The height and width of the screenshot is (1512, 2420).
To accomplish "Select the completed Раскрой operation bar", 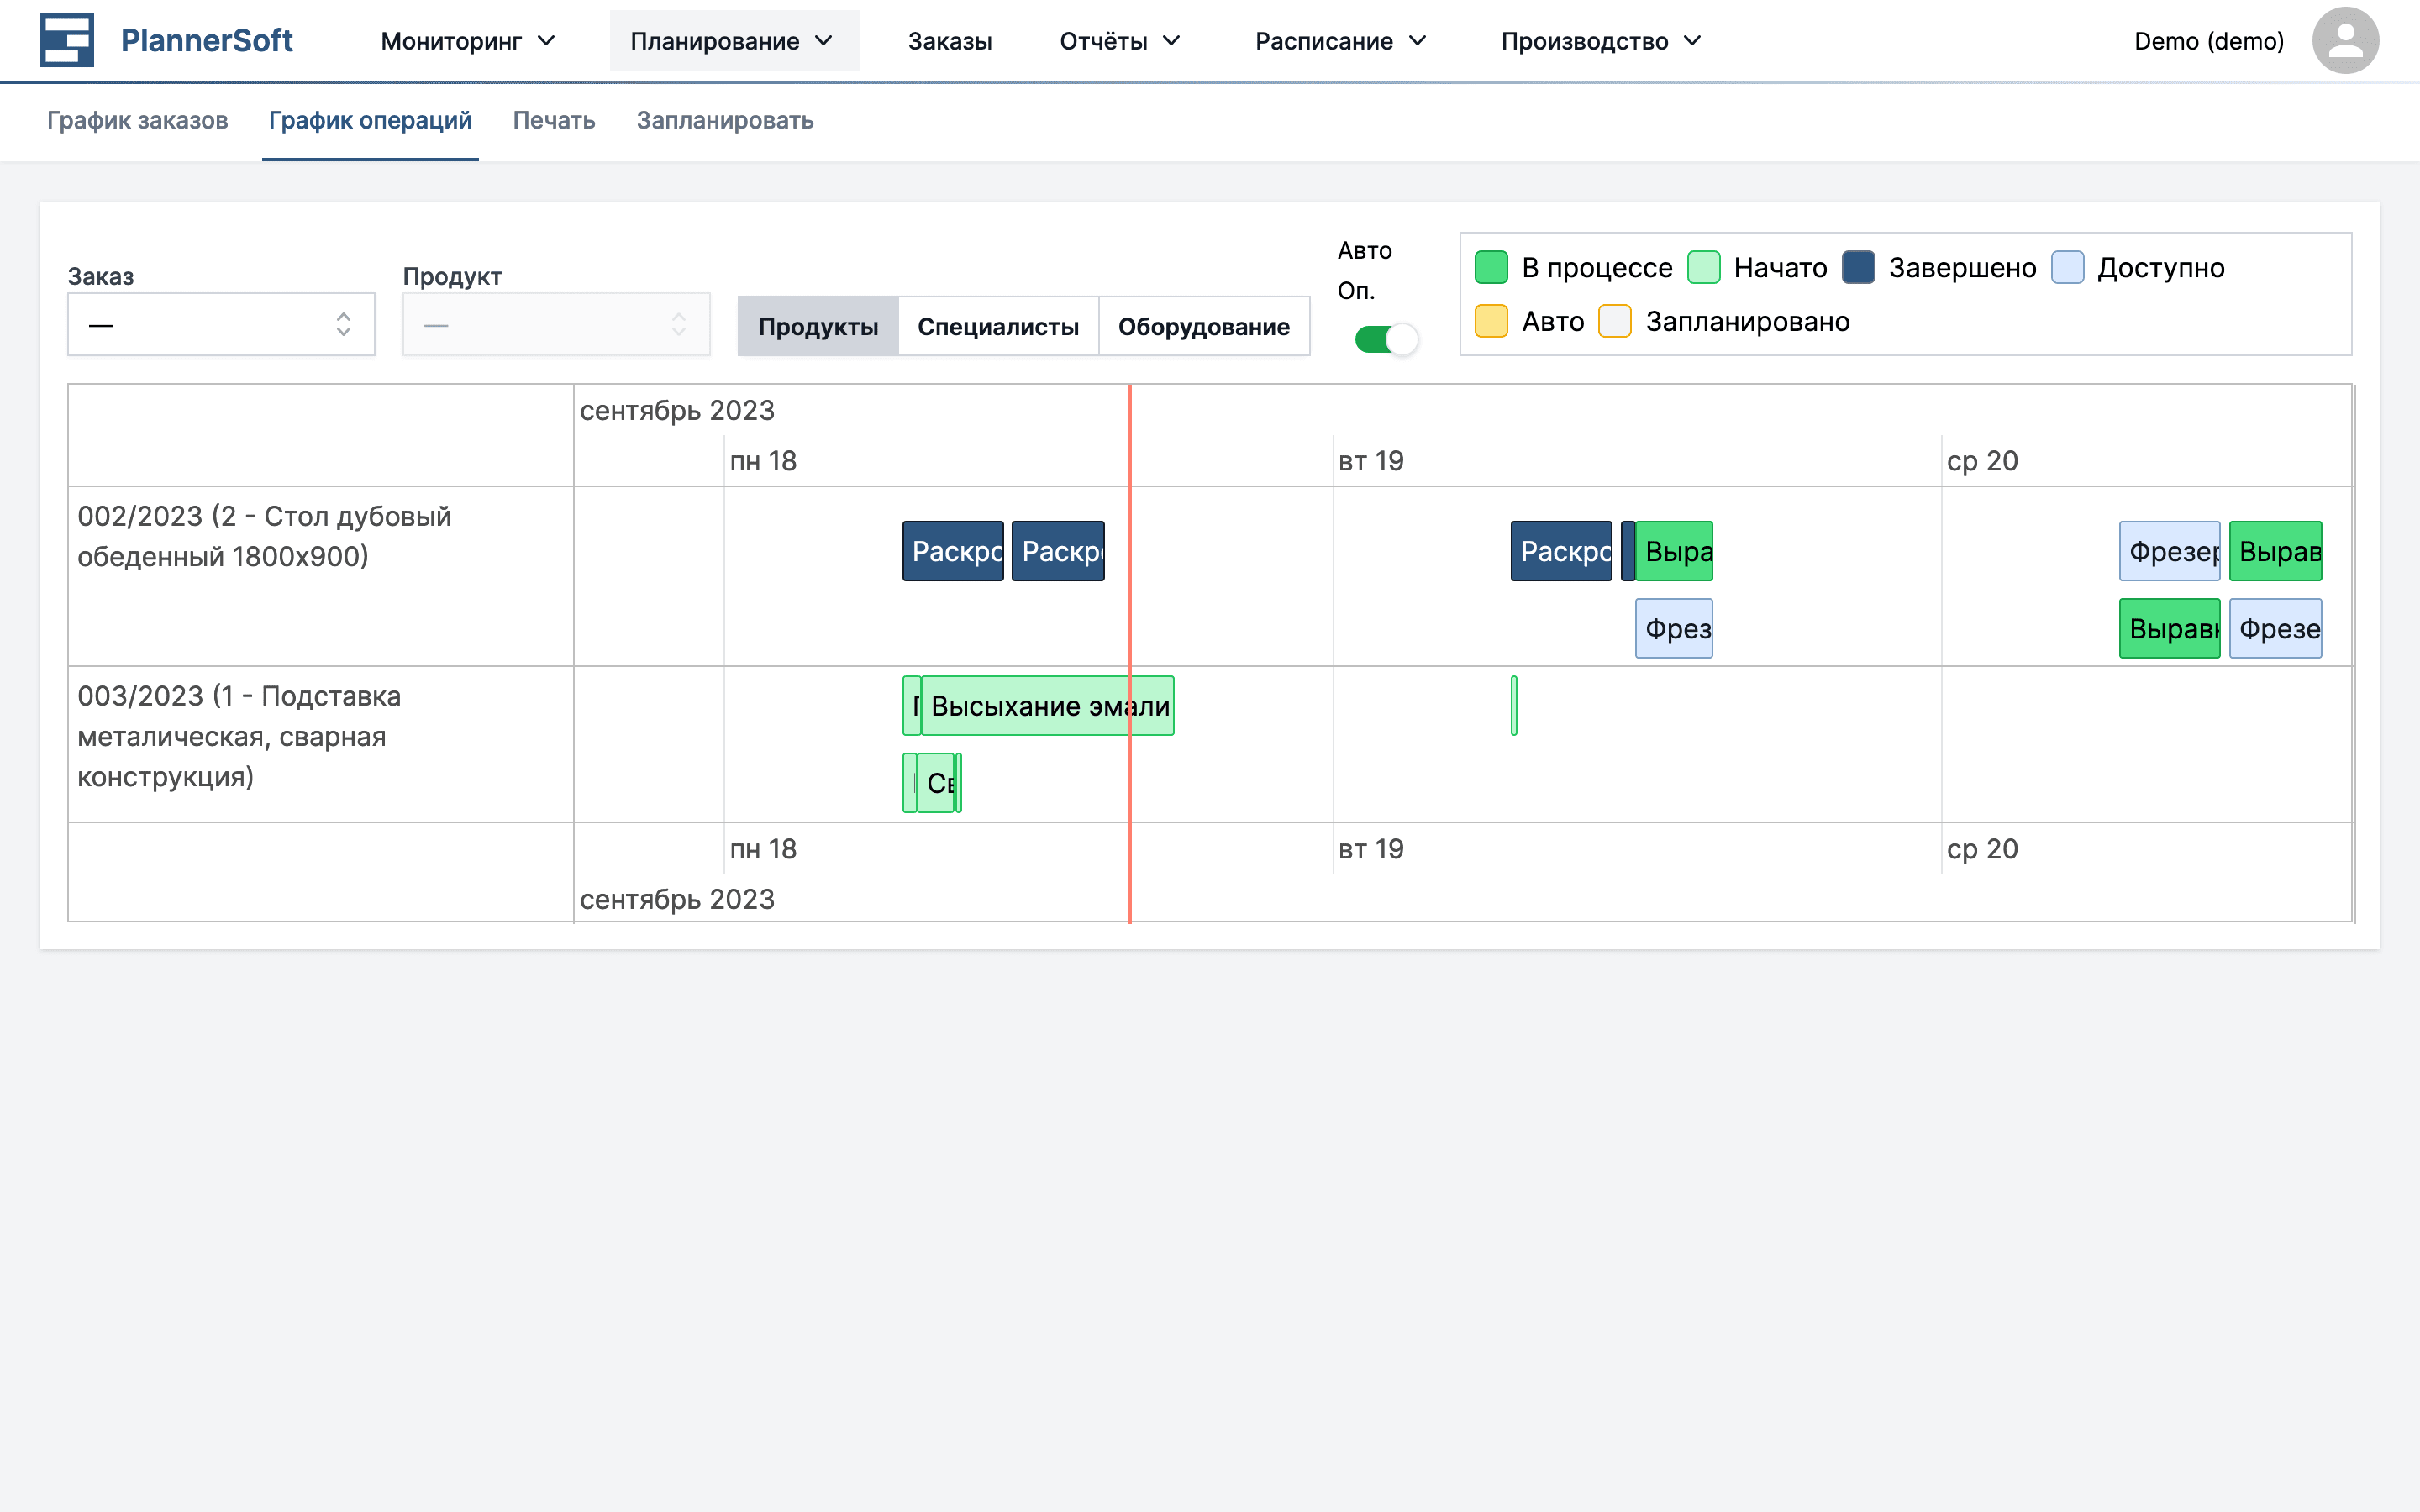I will click(952, 551).
